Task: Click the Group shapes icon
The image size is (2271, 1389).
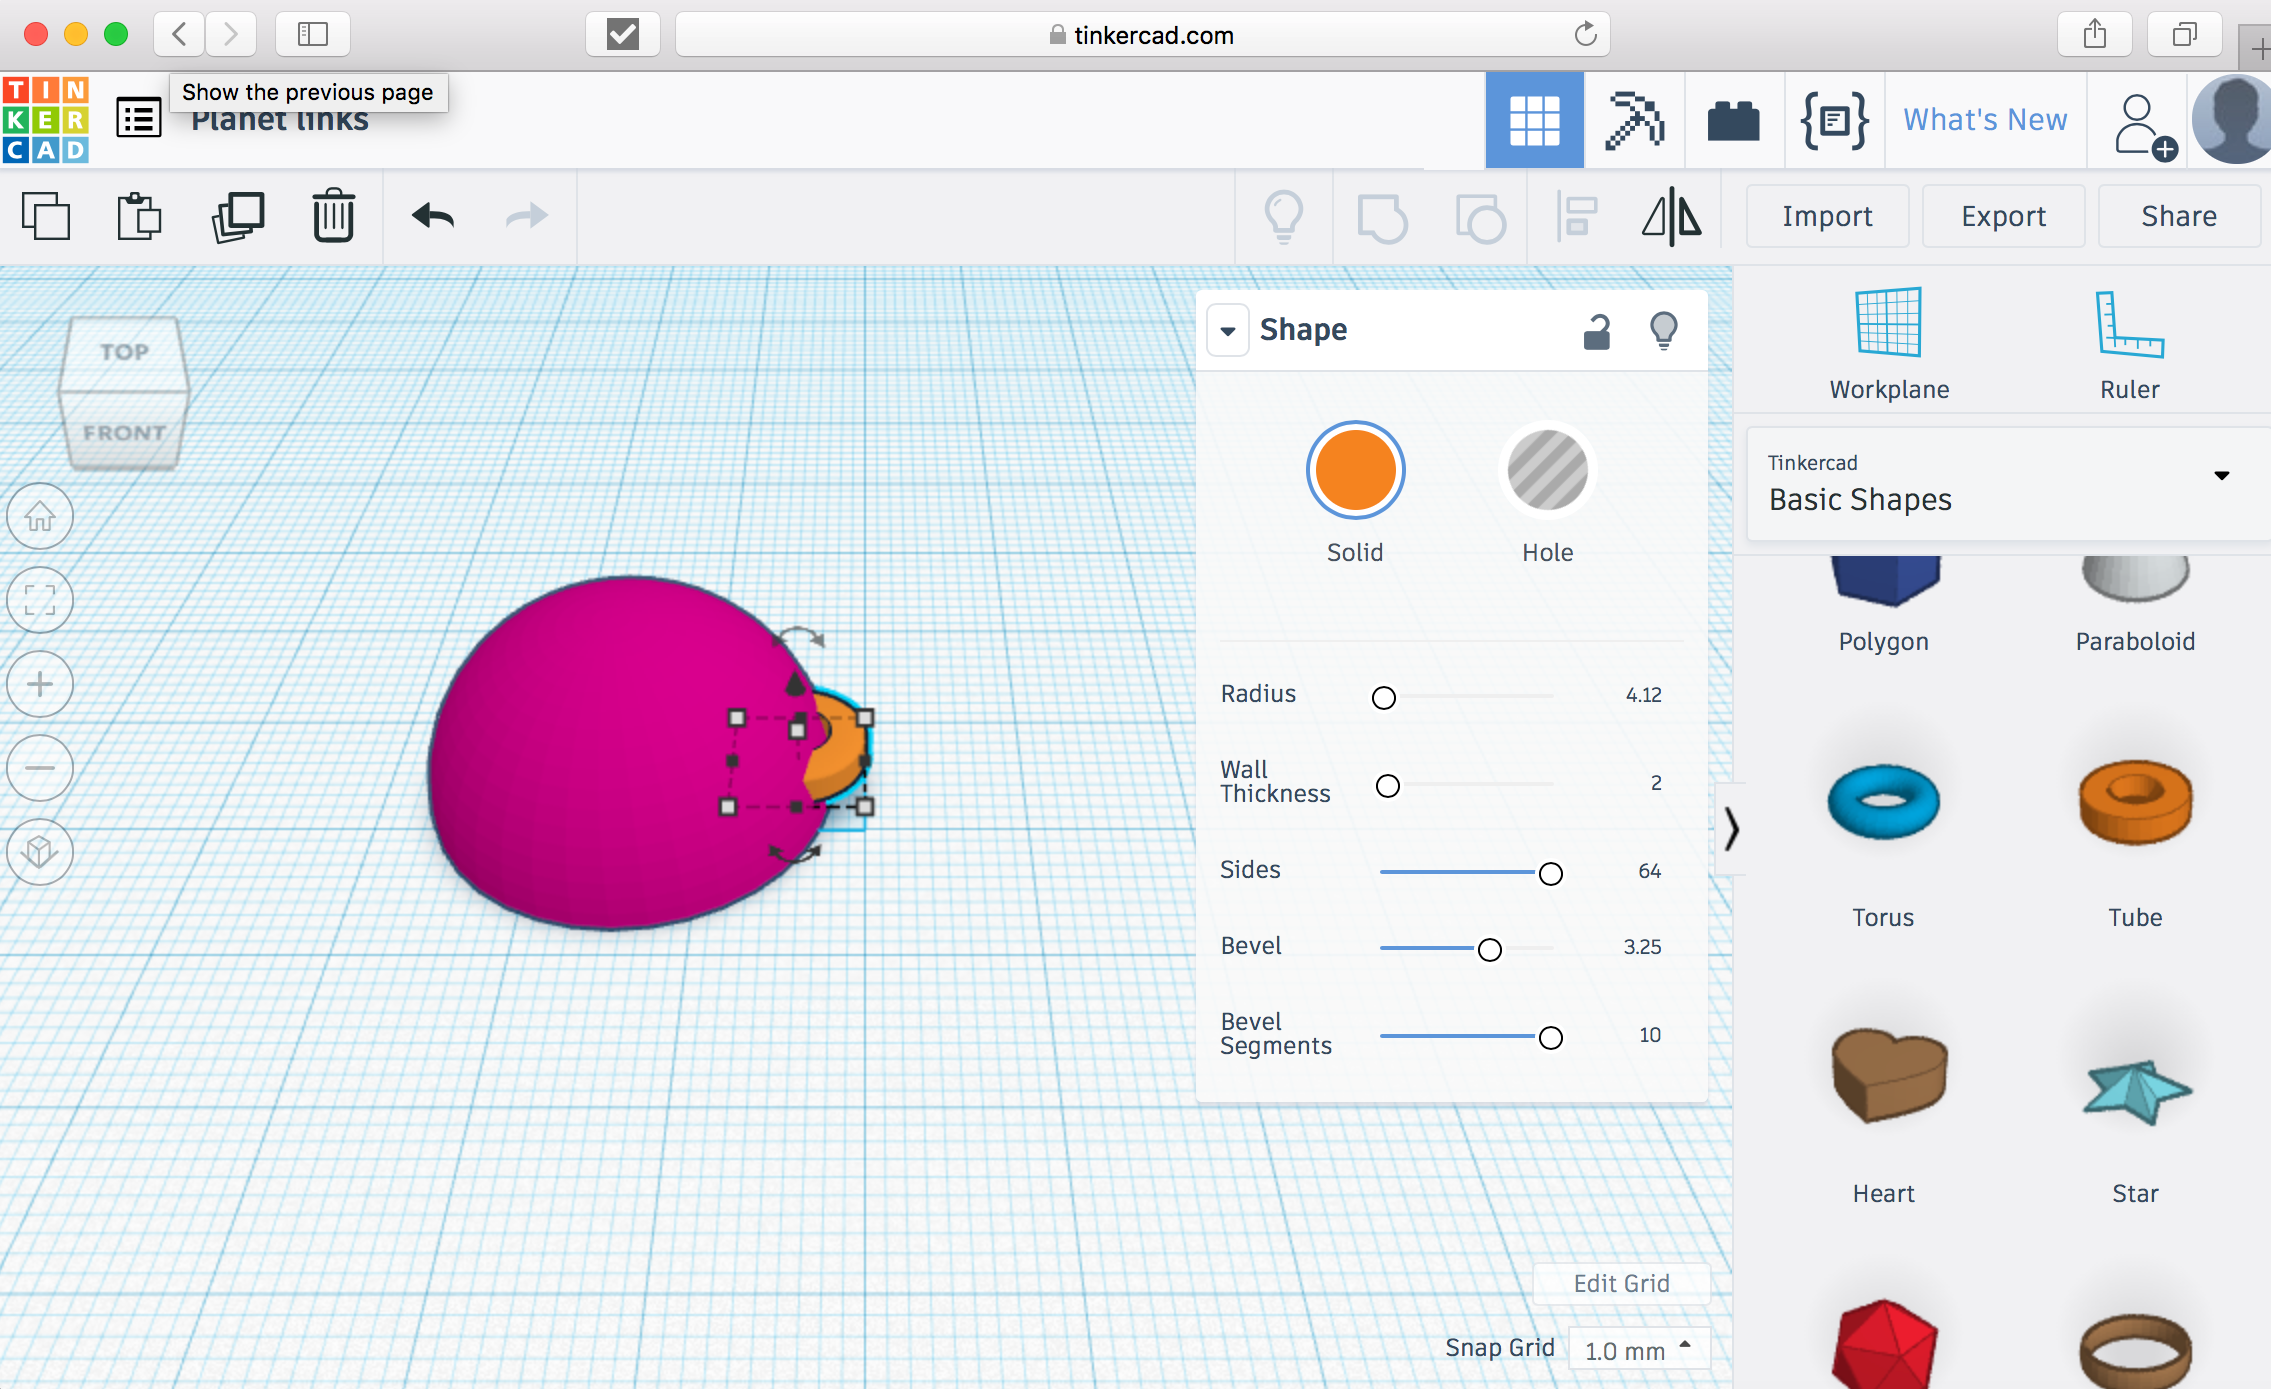Action: [1385, 215]
